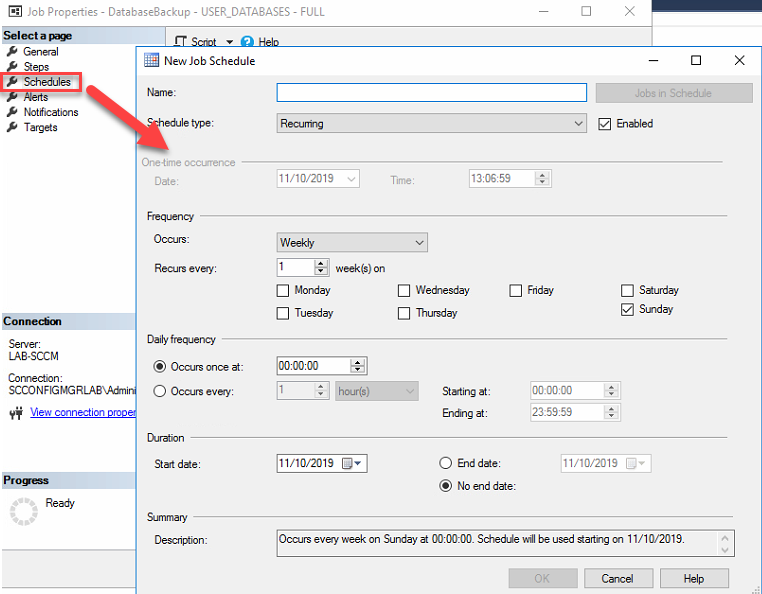Click the Cancel button
The image size is (762, 594).
617,578
